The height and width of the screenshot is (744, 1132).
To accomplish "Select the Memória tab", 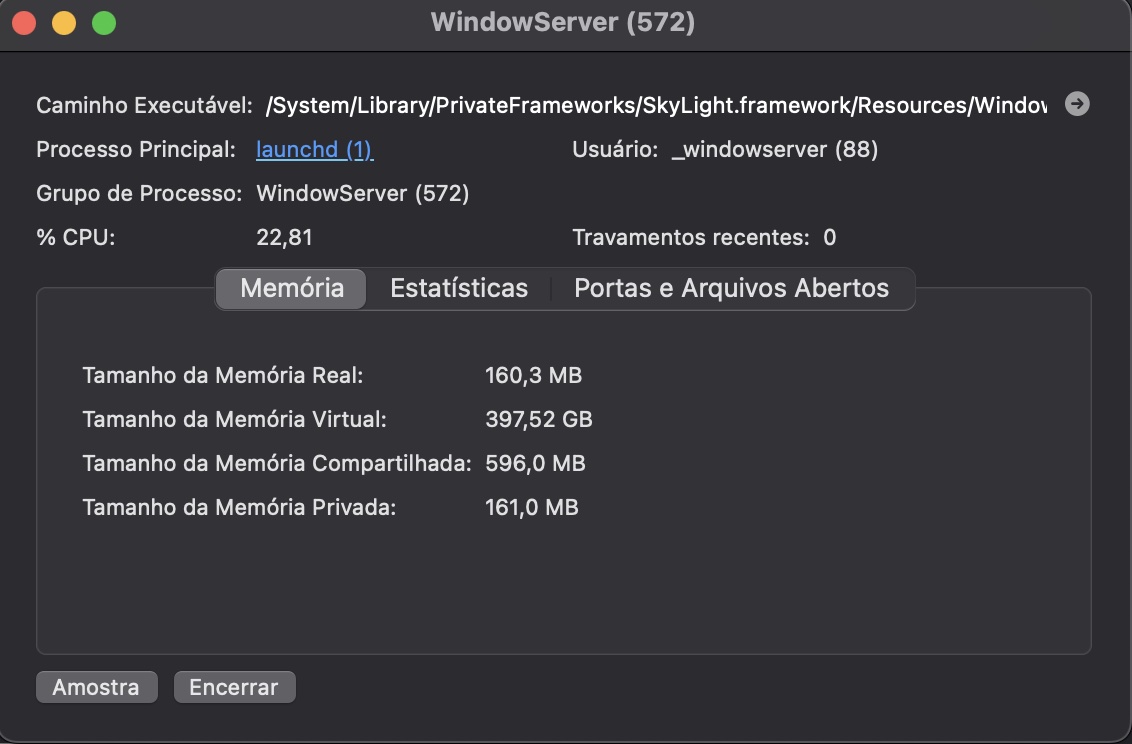I will tap(290, 288).
